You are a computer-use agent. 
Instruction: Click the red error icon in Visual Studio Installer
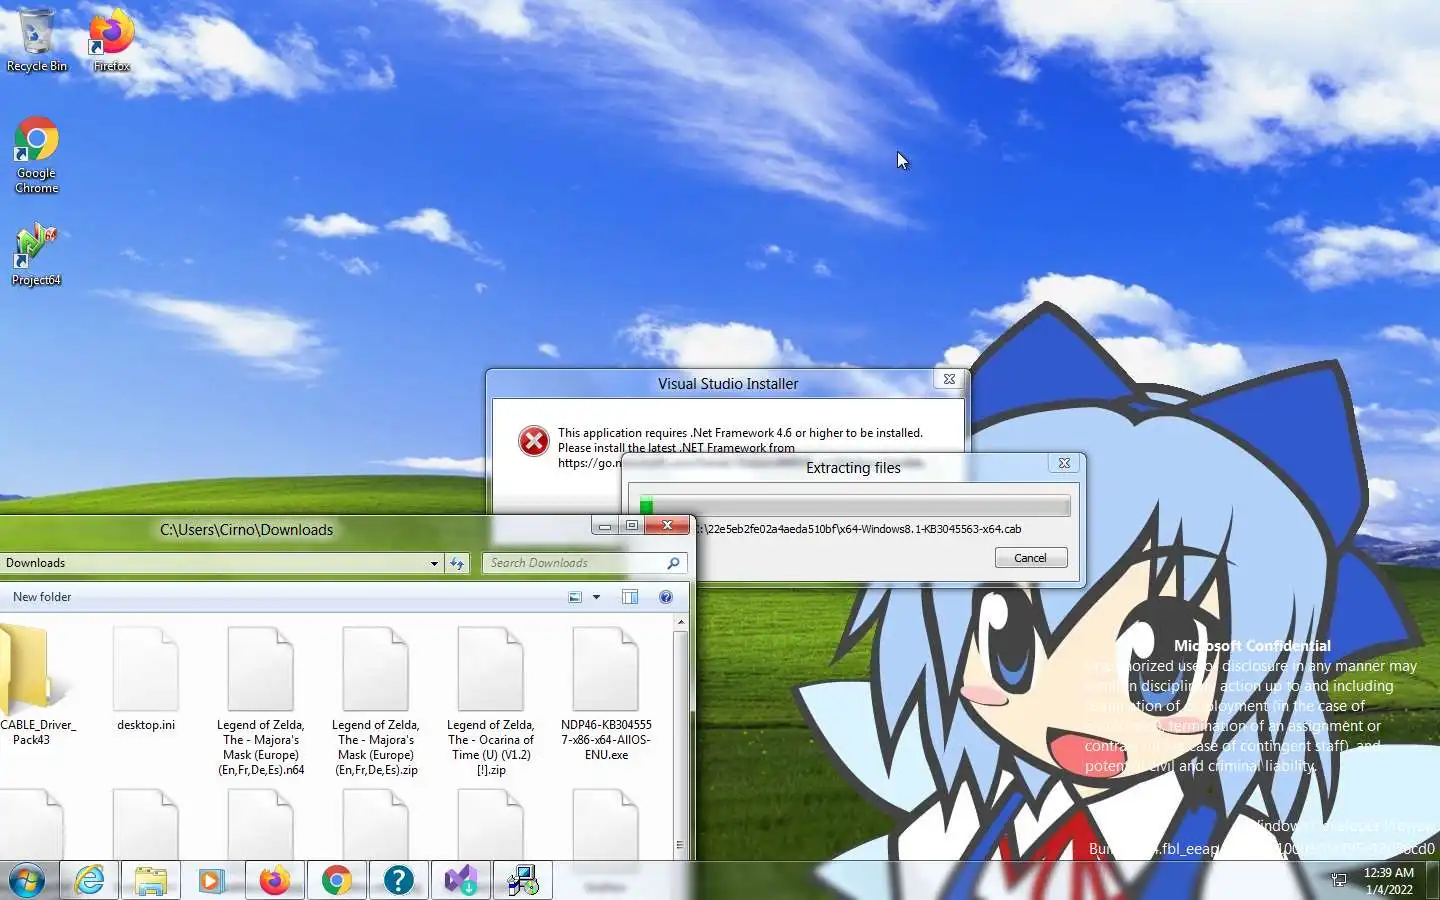pyautogui.click(x=533, y=441)
